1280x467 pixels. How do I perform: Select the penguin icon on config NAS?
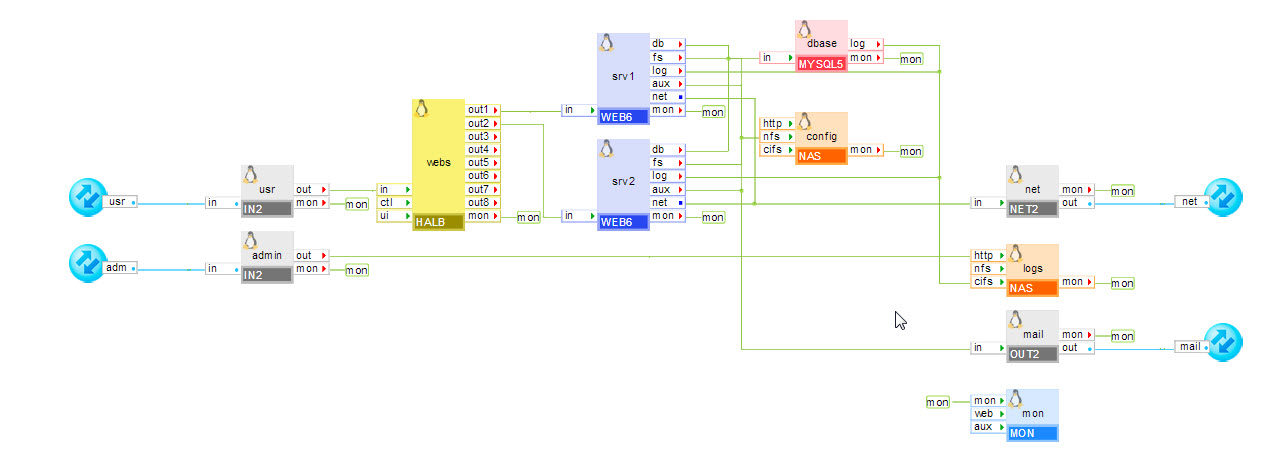pyautogui.click(x=804, y=122)
